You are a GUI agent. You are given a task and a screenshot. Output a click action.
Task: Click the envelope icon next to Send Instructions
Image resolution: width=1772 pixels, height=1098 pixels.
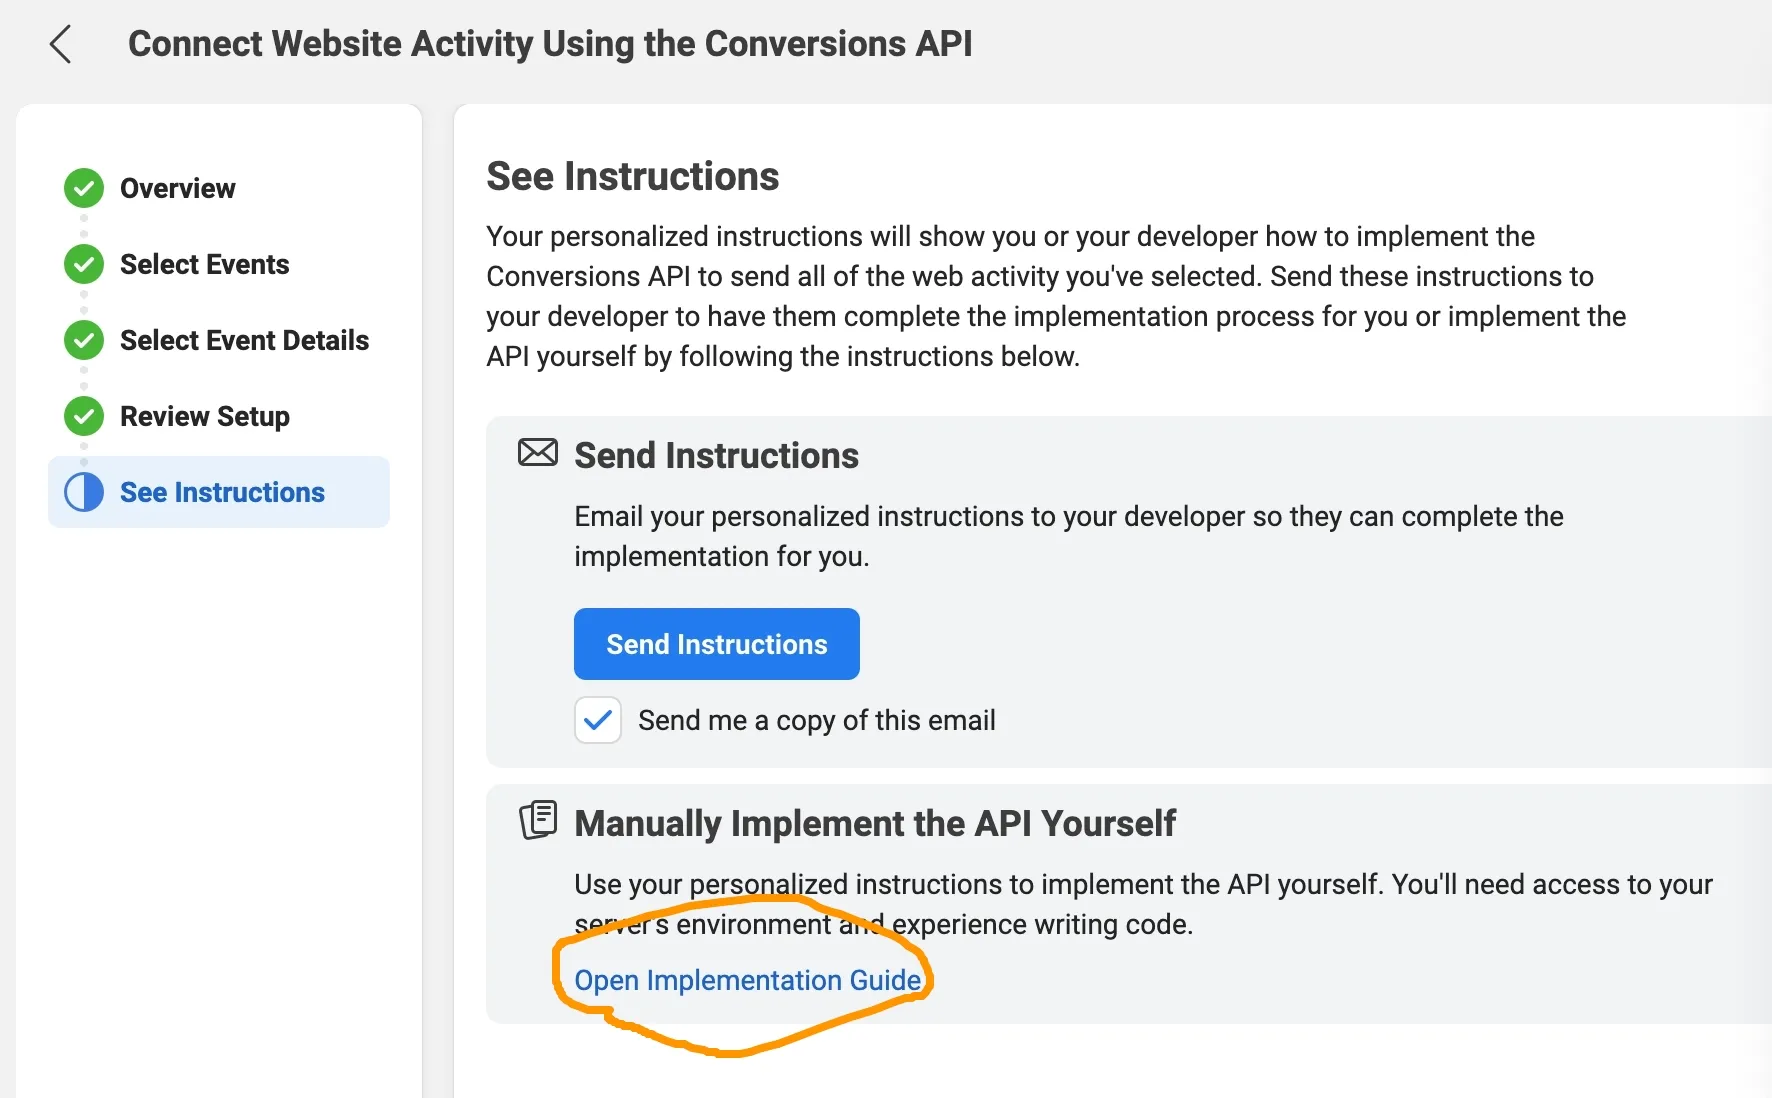pyautogui.click(x=538, y=453)
